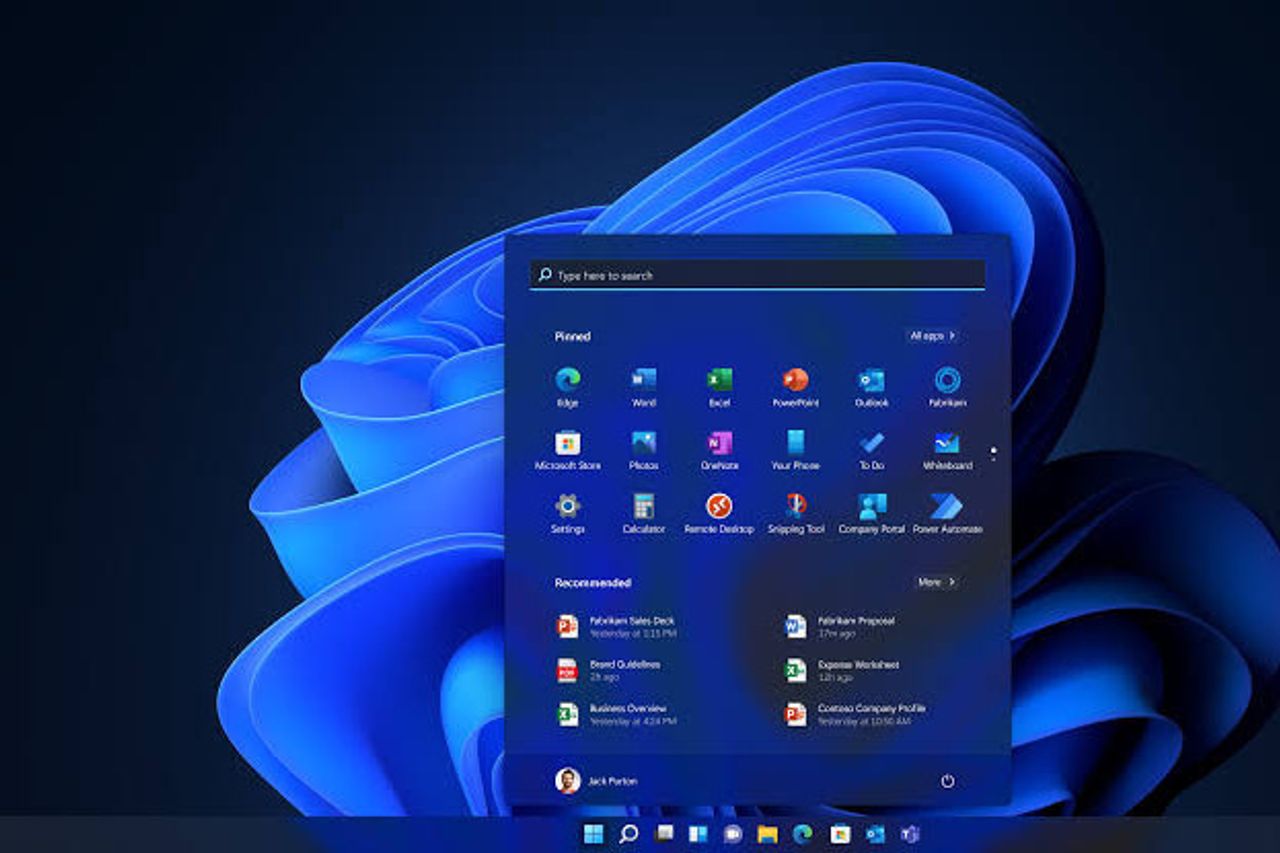1280x853 pixels.
Task: Click the Windows Start button on taskbar
Action: tap(593, 834)
